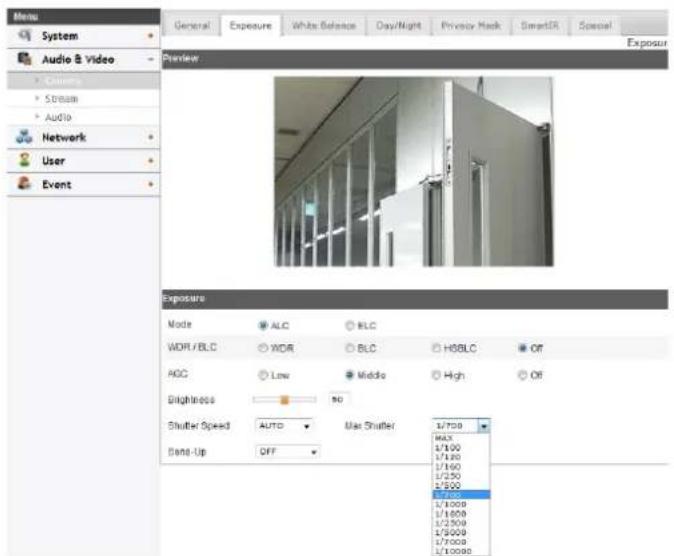Expand the Network section arrow
Screen dimensions: 674x556
(x=150, y=137)
